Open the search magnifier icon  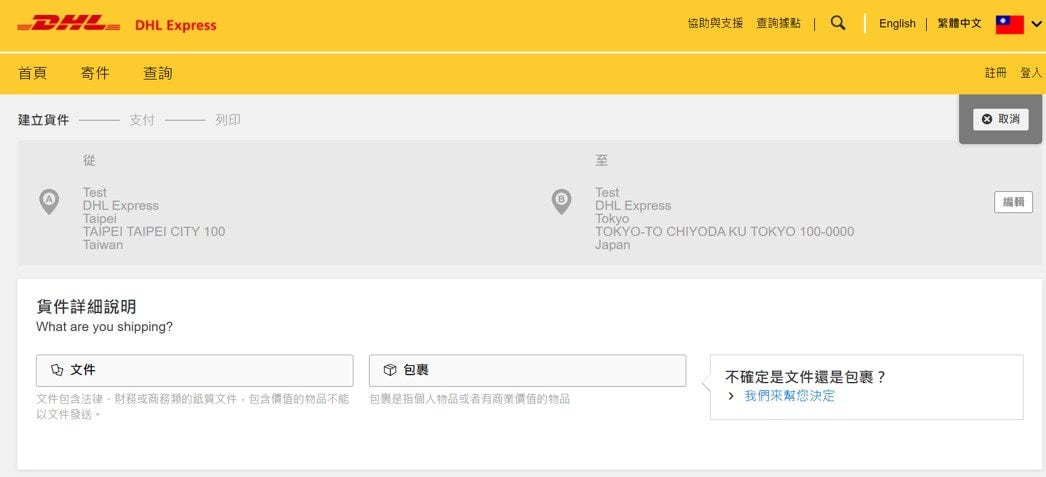point(839,23)
